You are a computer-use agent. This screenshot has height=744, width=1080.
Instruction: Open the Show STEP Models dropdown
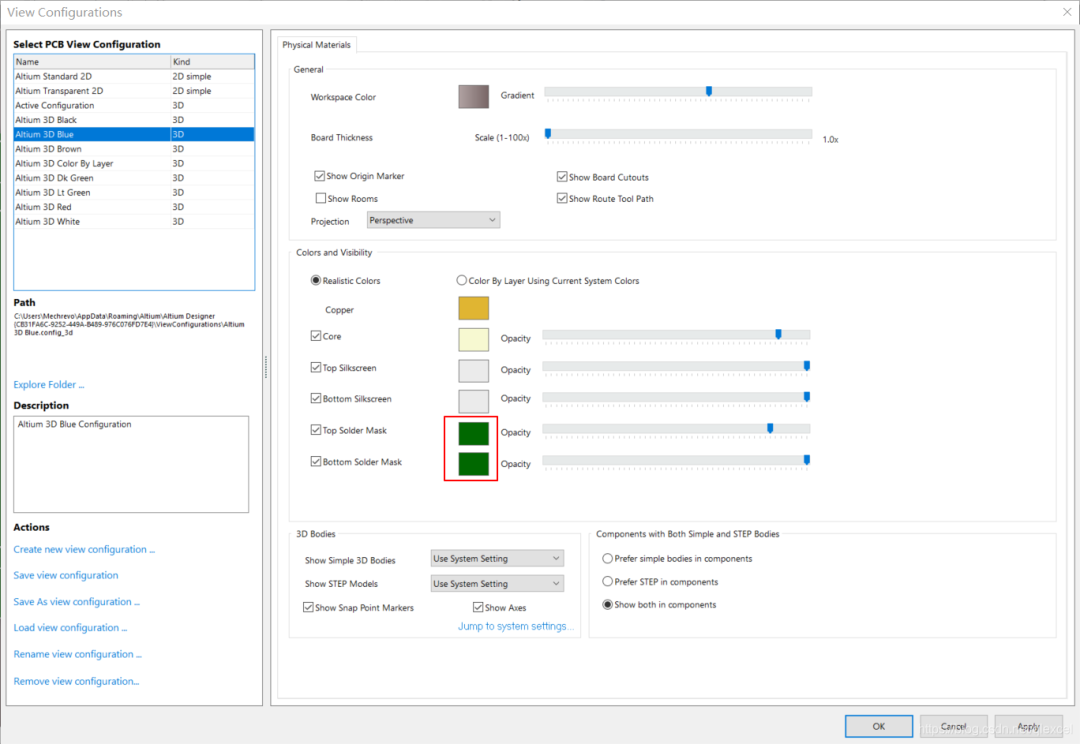coord(497,584)
